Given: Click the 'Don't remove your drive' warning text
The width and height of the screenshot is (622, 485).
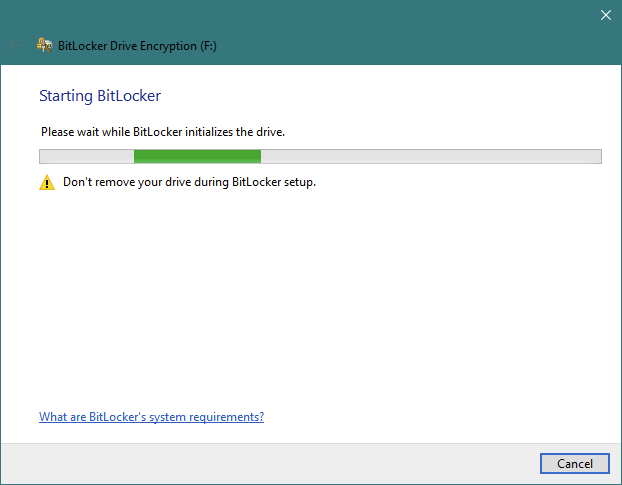Looking at the screenshot, I should point(189,182).
